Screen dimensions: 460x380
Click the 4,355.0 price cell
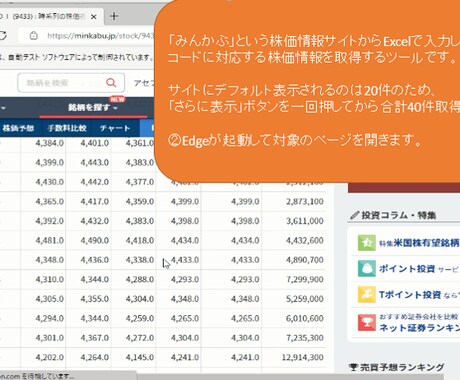[x=95, y=299]
